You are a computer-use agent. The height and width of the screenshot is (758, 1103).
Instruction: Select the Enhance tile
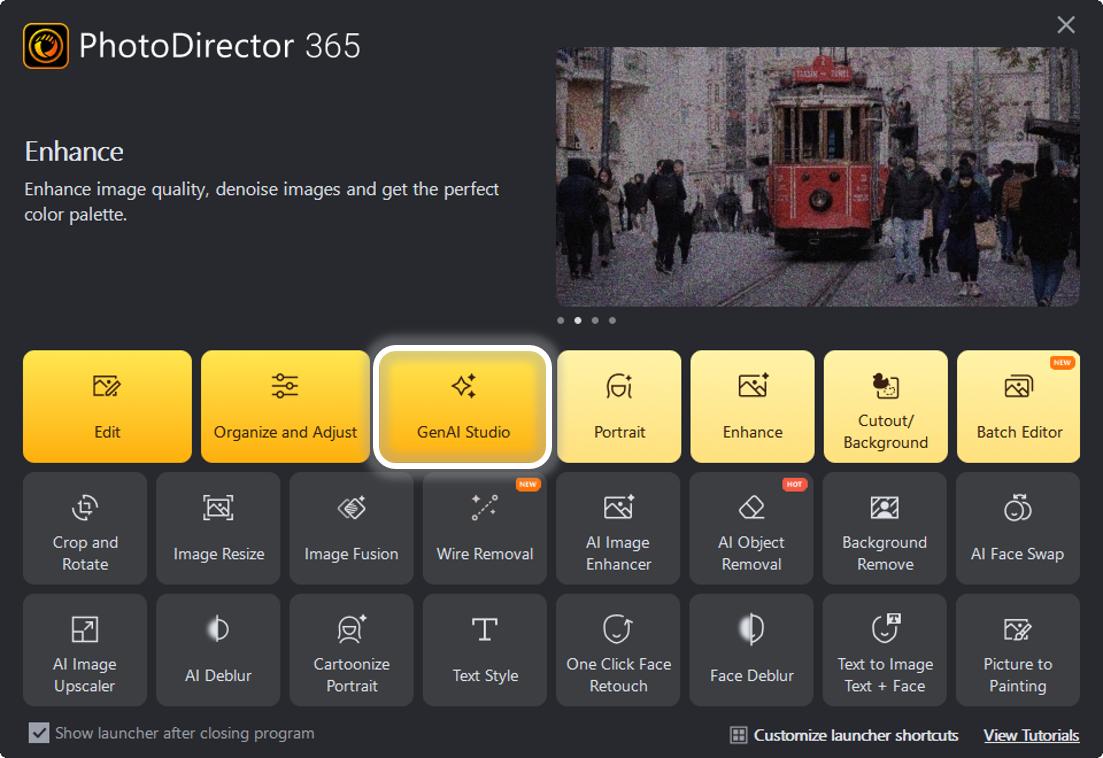[x=752, y=406]
